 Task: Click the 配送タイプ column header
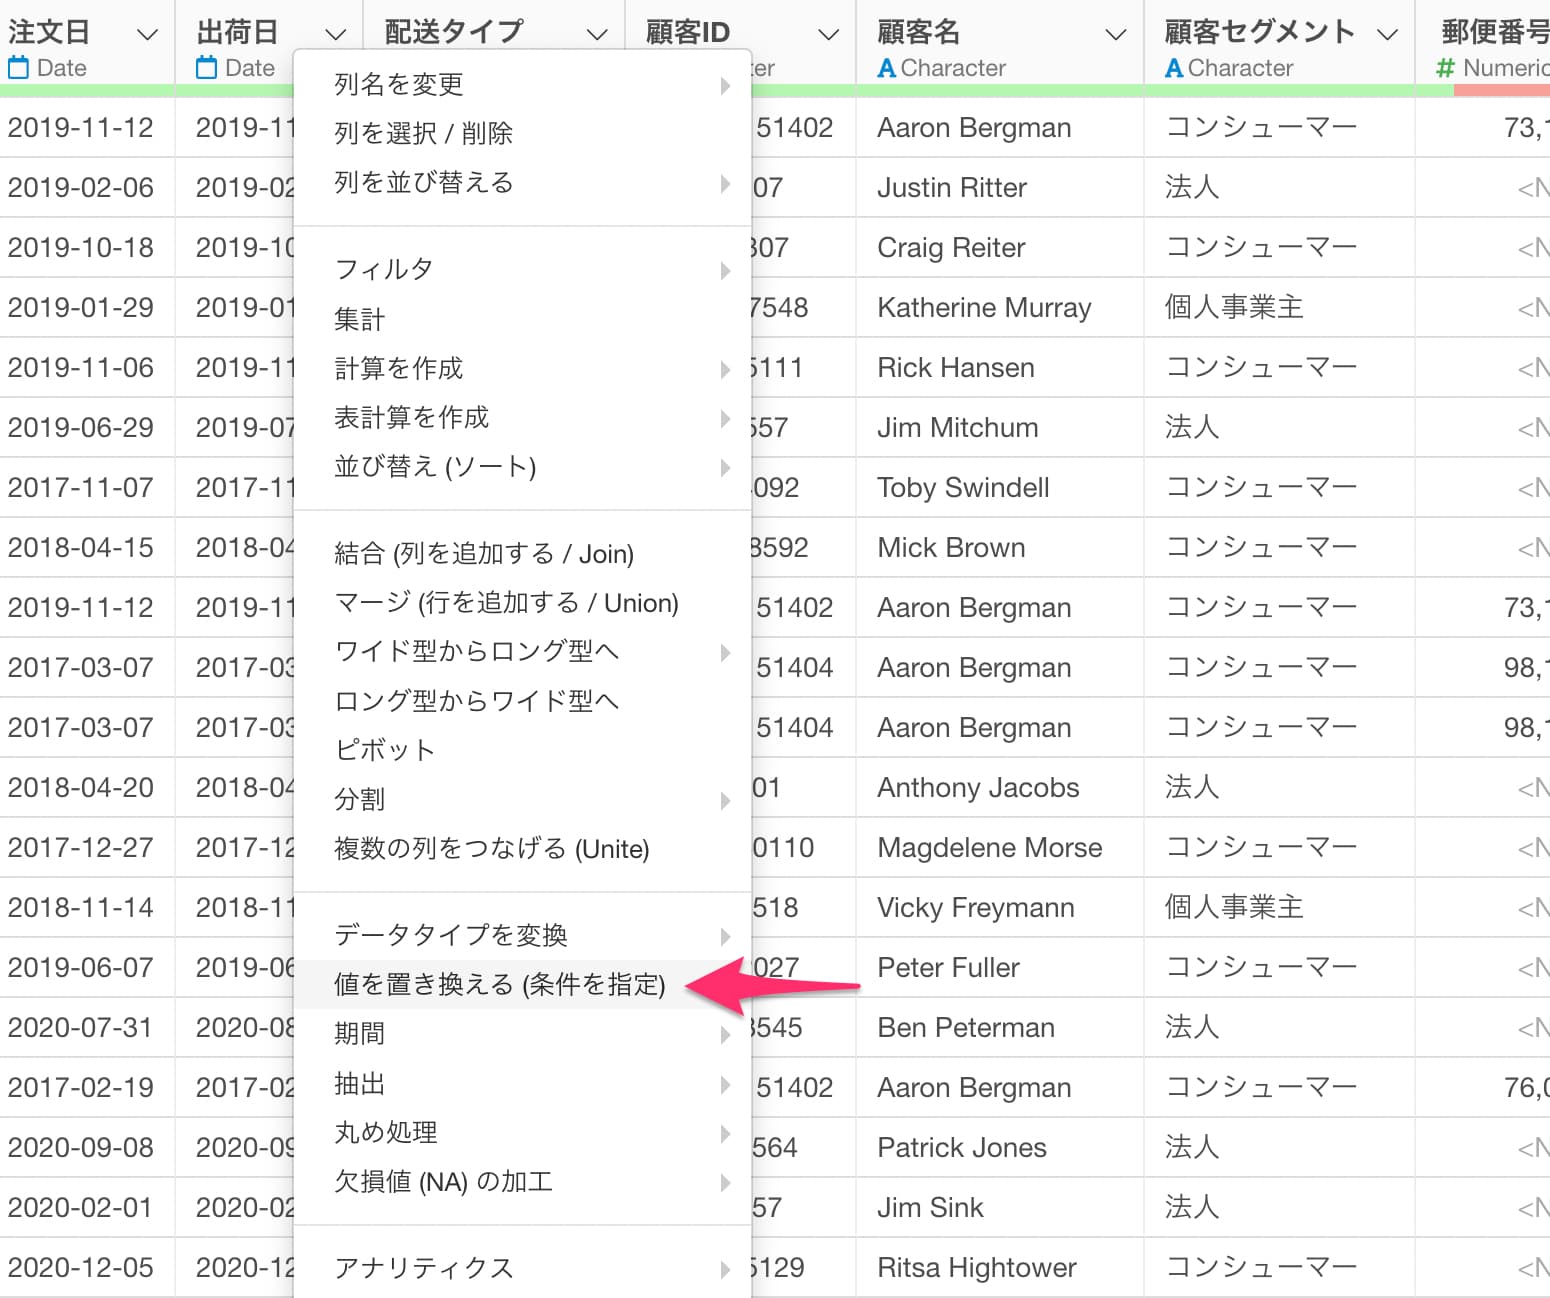454,33
